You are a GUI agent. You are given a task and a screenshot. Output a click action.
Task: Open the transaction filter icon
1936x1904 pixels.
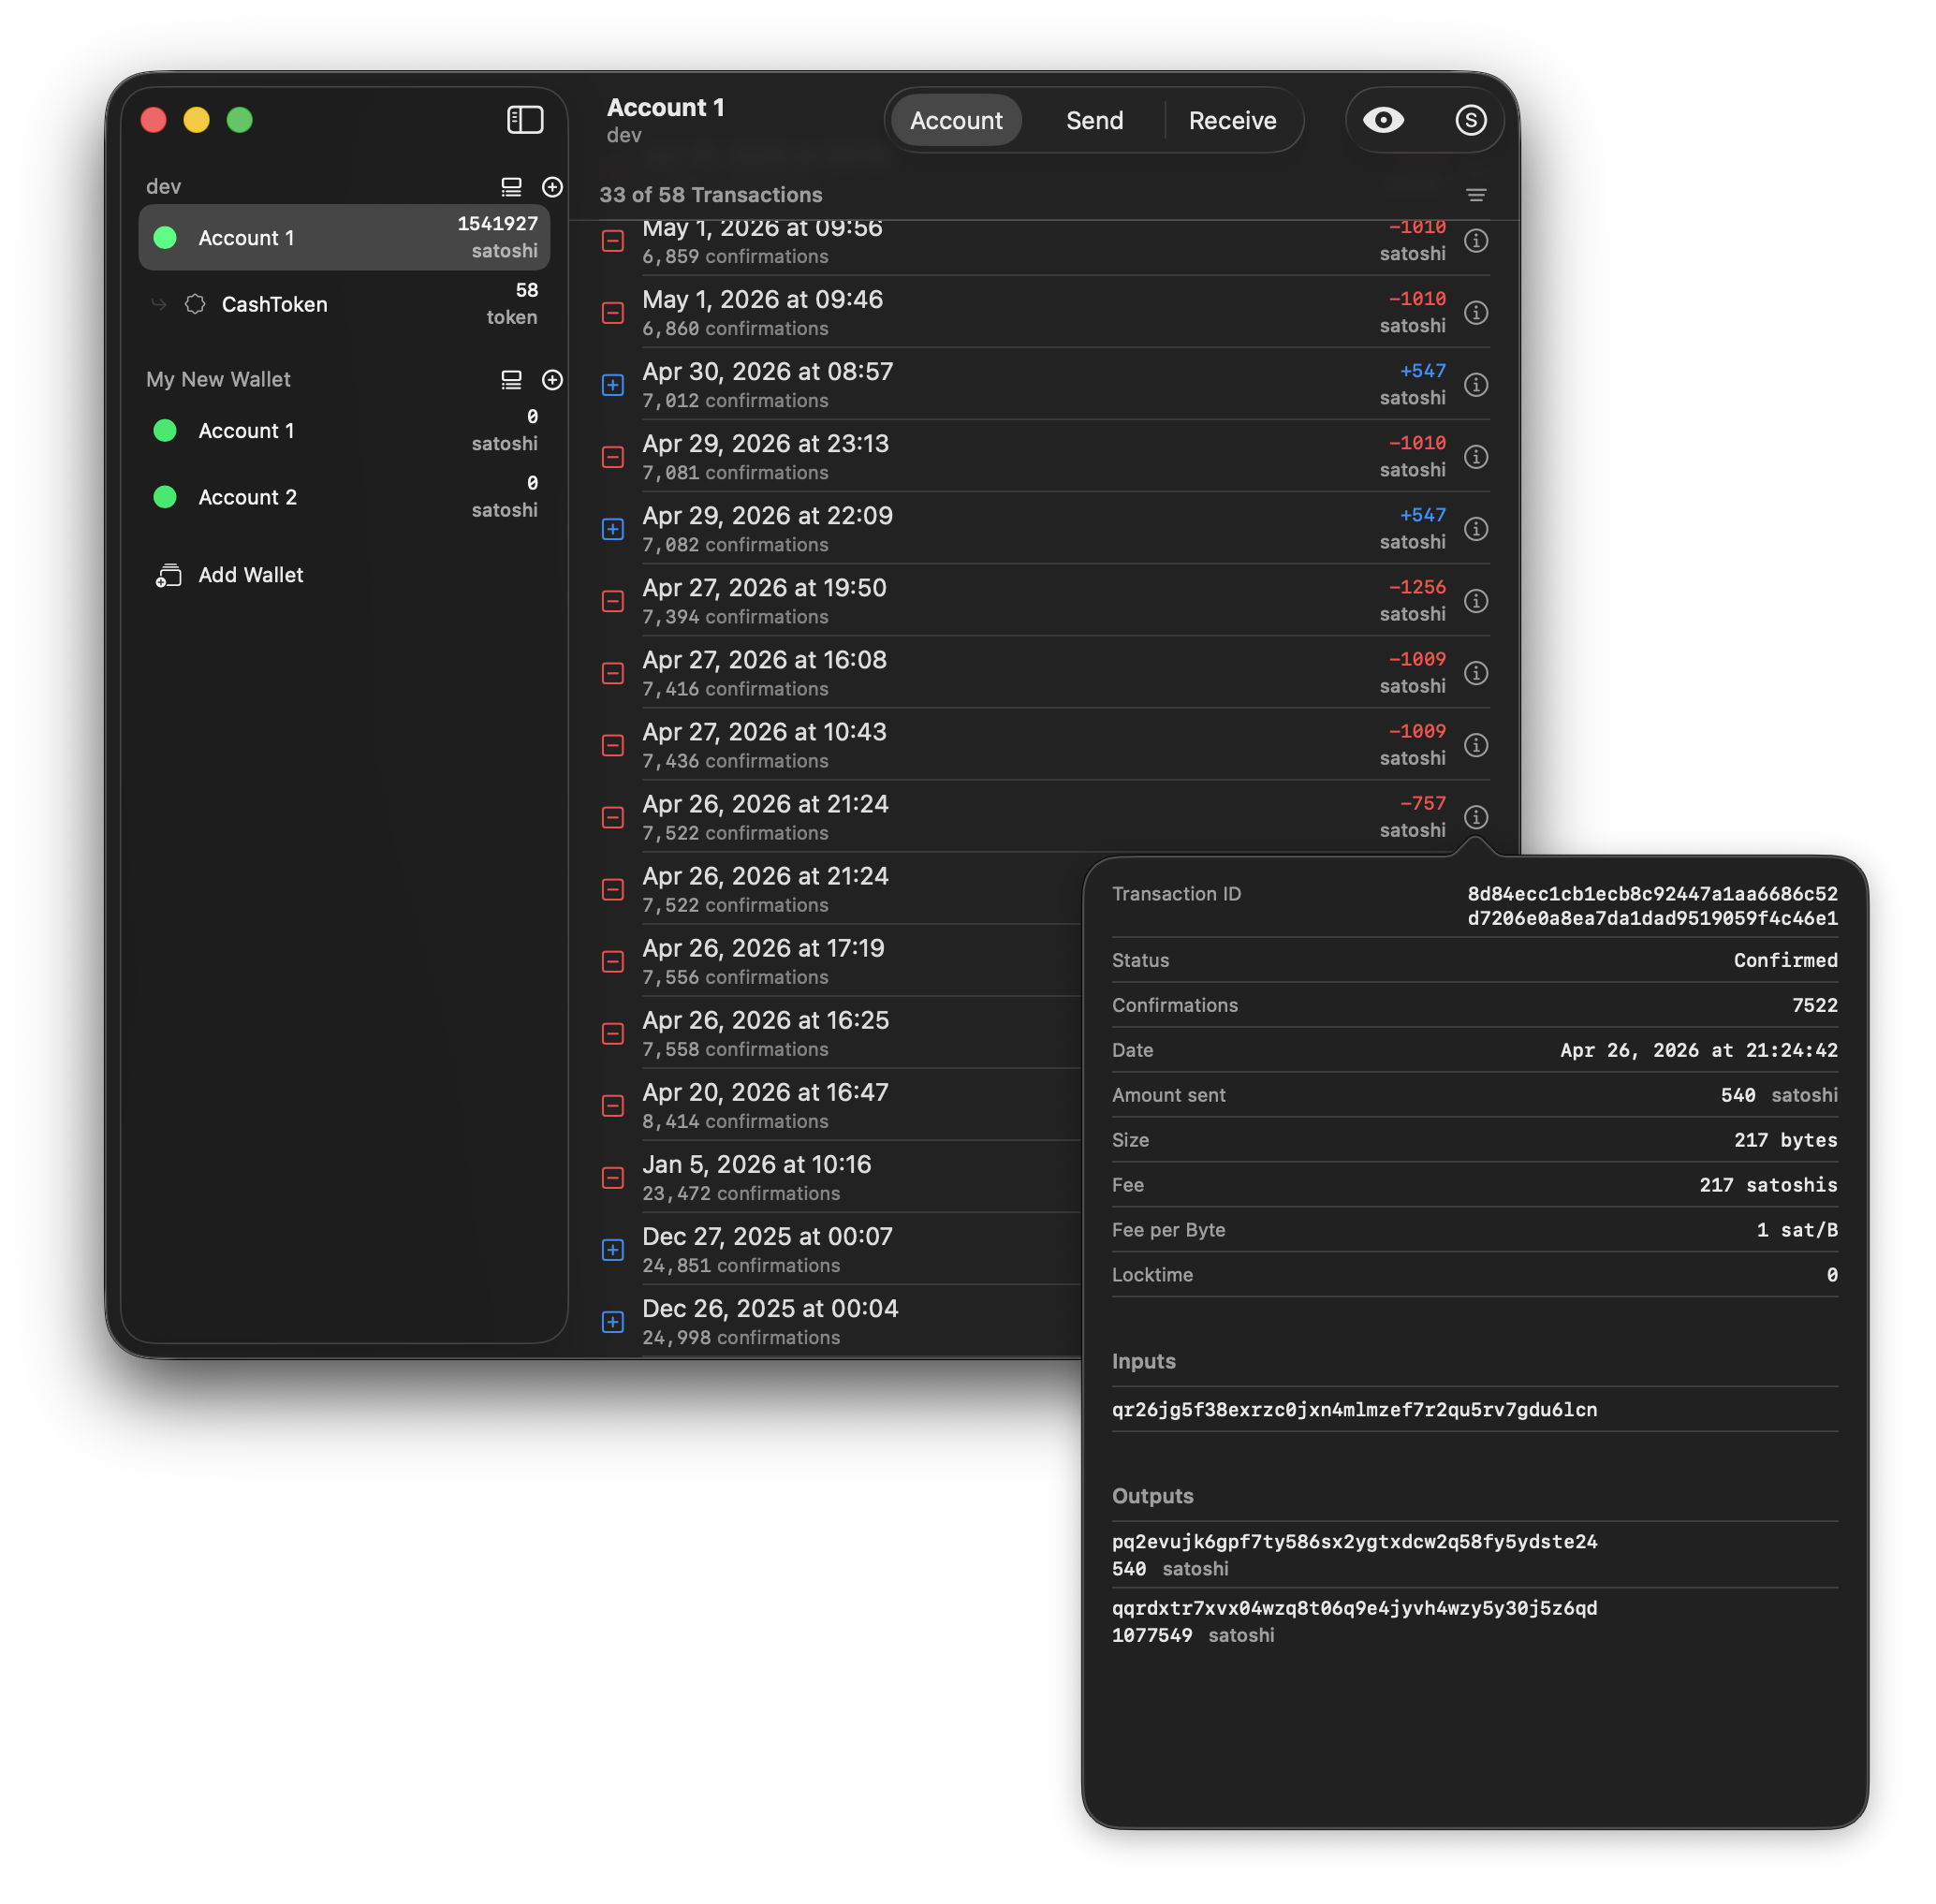[x=1476, y=195]
